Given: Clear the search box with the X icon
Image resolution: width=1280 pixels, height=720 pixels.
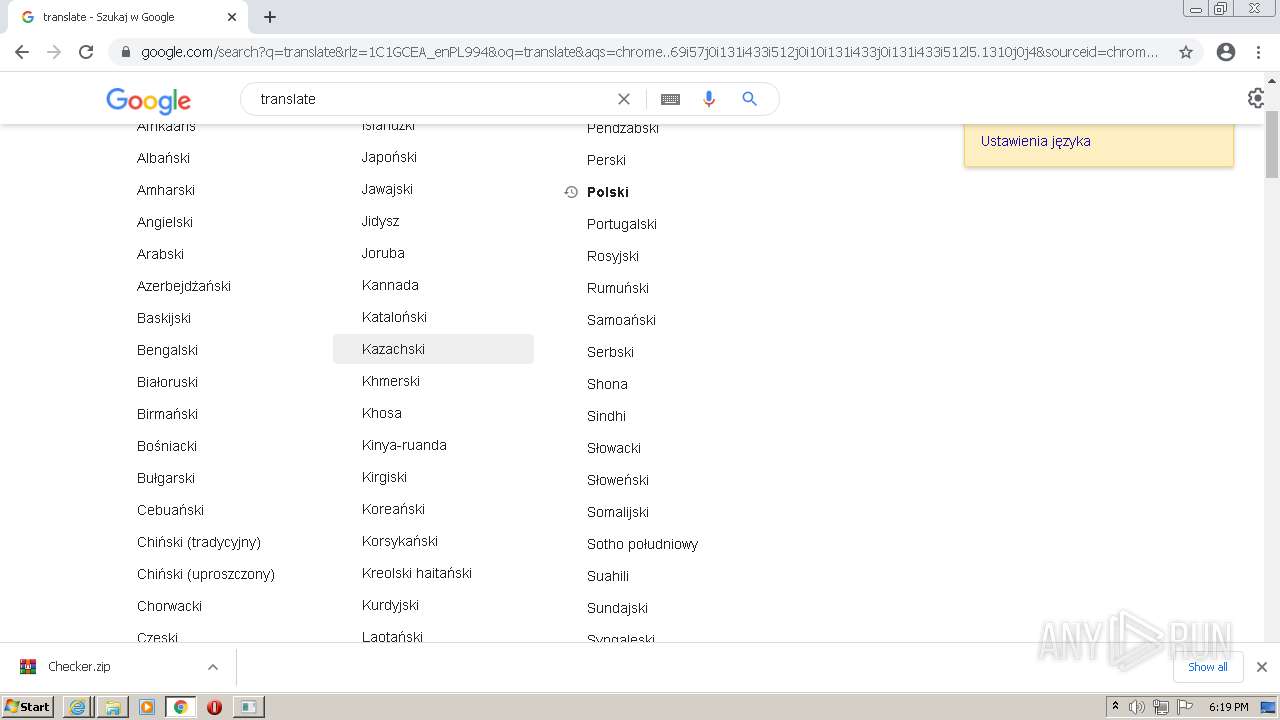Looking at the screenshot, I should pyautogui.click(x=624, y=99).
